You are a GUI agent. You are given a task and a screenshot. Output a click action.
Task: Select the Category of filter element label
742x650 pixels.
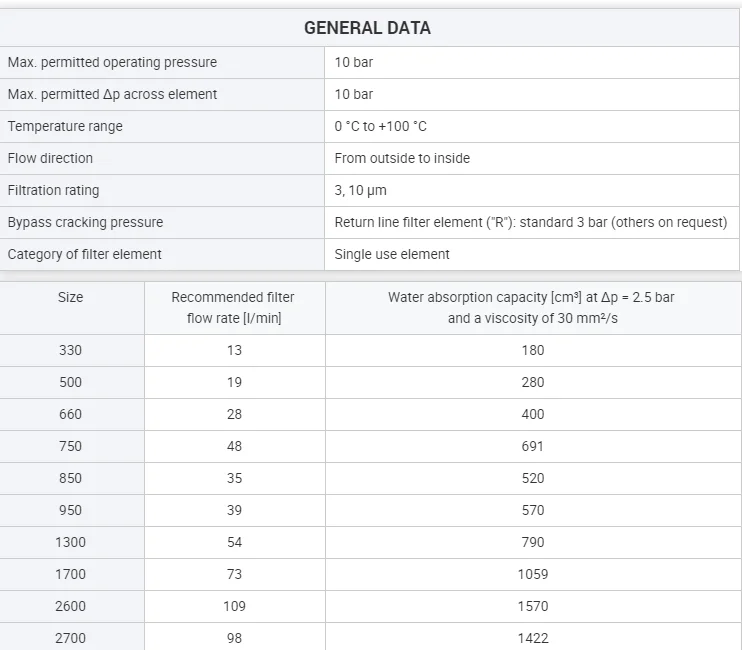coord(84,254)
